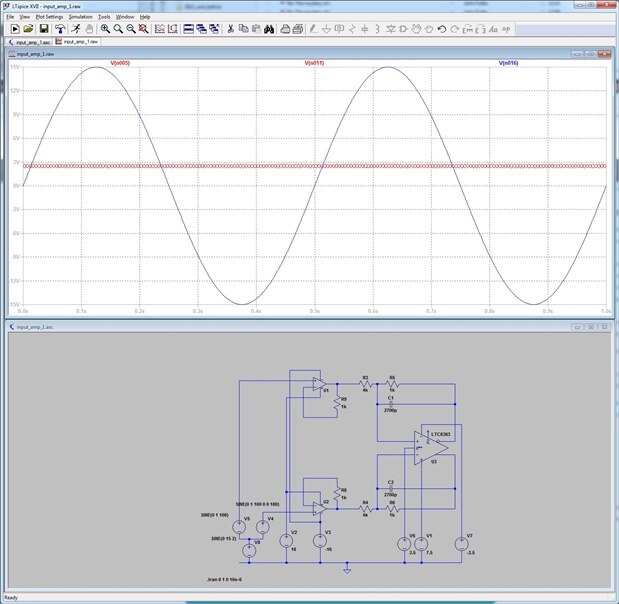619x604 pixels.
Task: Click the Open file folder icon
Action: 28,29
